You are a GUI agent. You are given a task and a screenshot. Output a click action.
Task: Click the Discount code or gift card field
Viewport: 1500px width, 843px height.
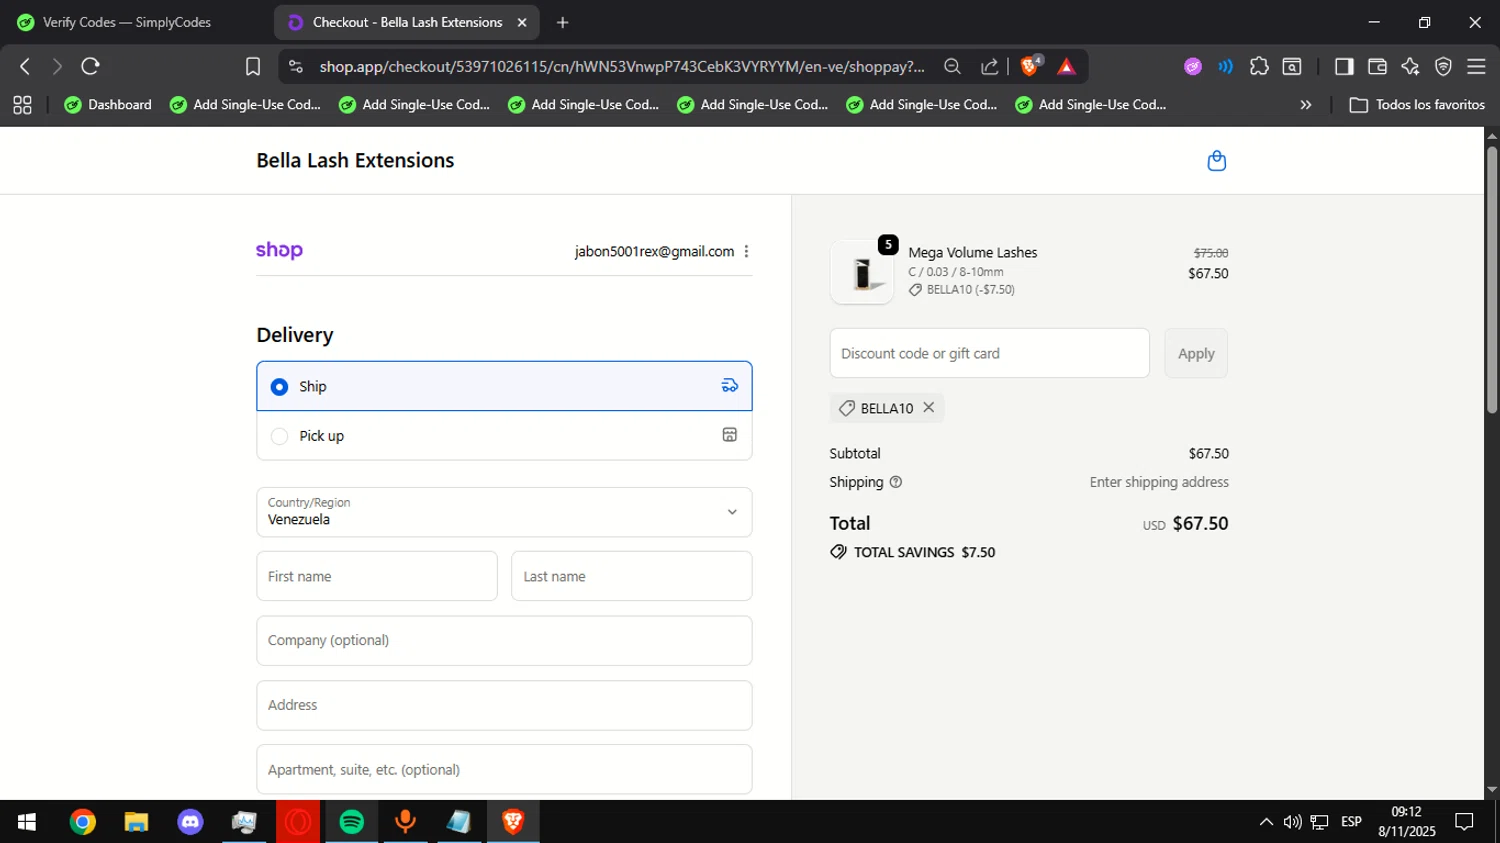[x=989, y=353]
